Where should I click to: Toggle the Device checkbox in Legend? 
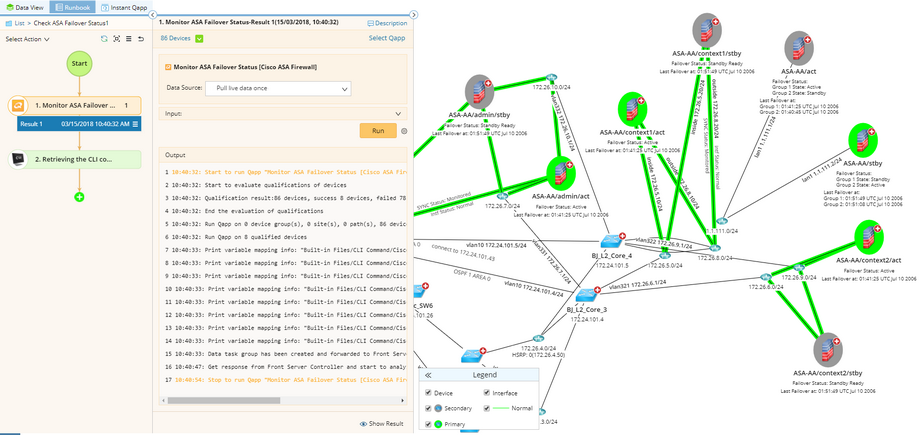tap(429, 393)
